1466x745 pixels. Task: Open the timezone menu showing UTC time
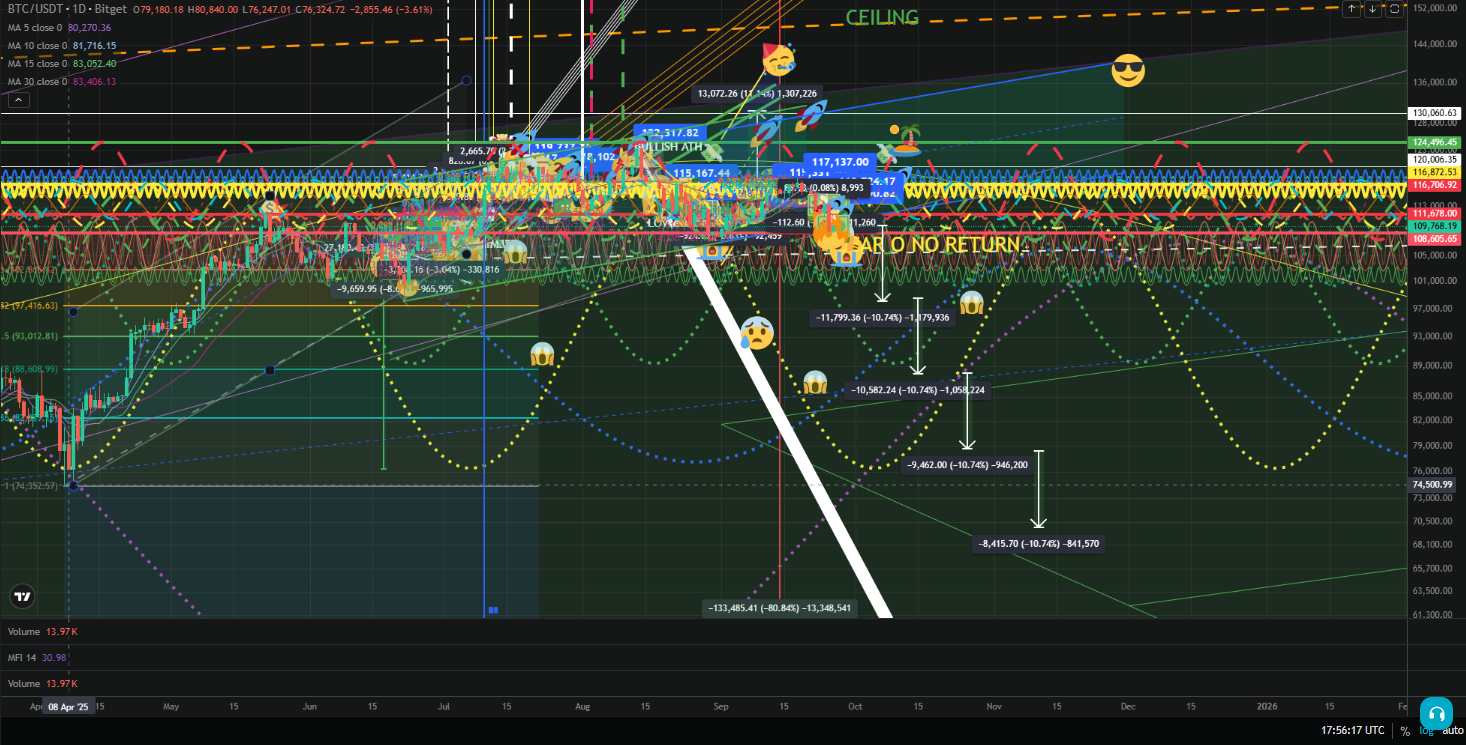click(x=1352, y=731)
